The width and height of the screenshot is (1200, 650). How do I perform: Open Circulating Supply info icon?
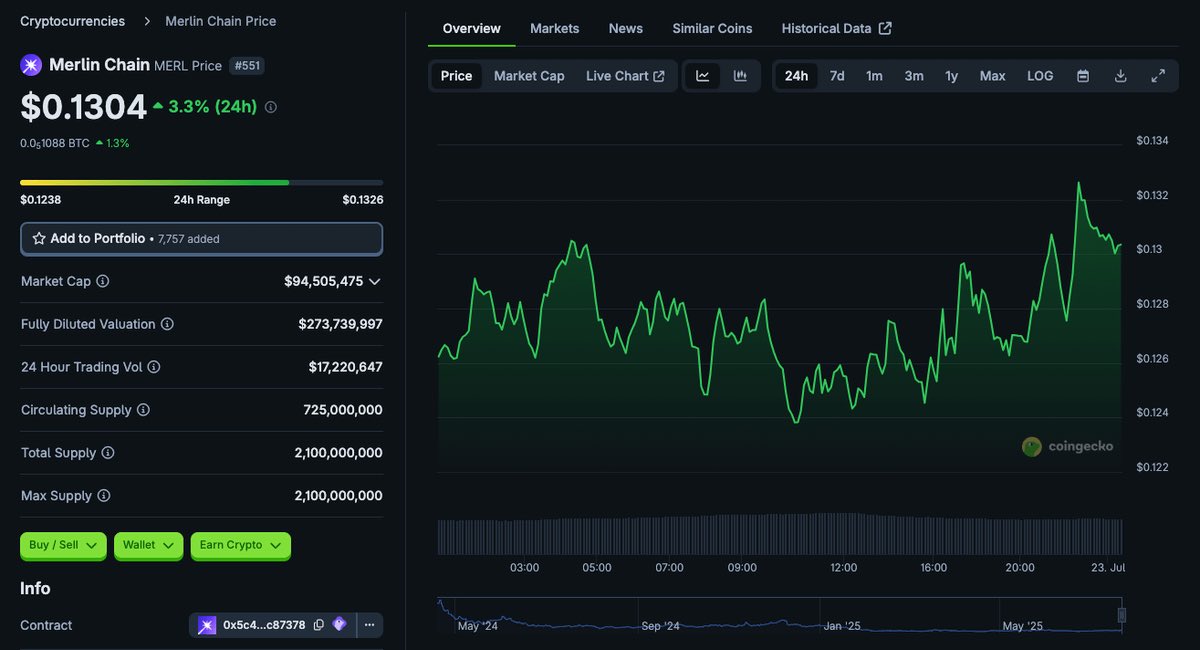coord(143,410)
